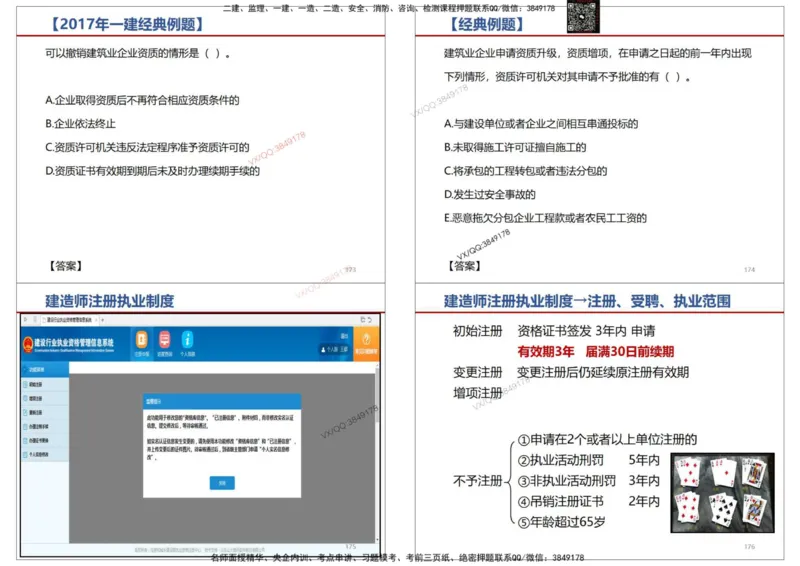Click the 初始注册 label on the right slide
The width and height of the screenshot is (800, 566).
(478, 331)
